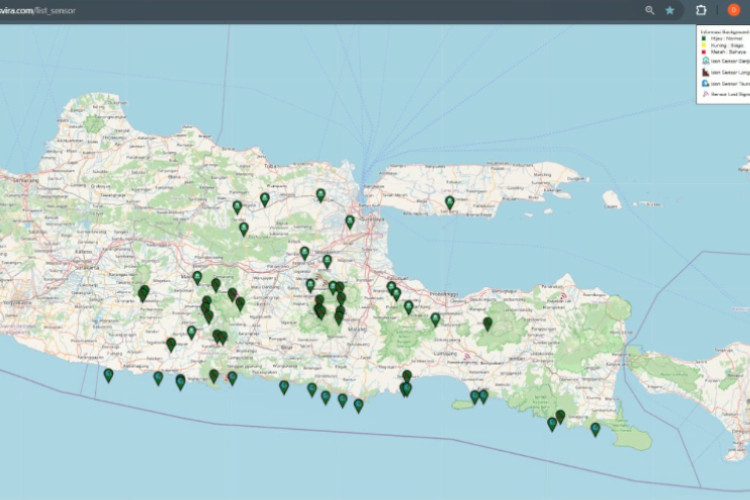The height and width of the screenshot is (500, 750).
Task: Click the Hijau : Normal legend text
Action: pyautogui.click(x=724, y=36)
